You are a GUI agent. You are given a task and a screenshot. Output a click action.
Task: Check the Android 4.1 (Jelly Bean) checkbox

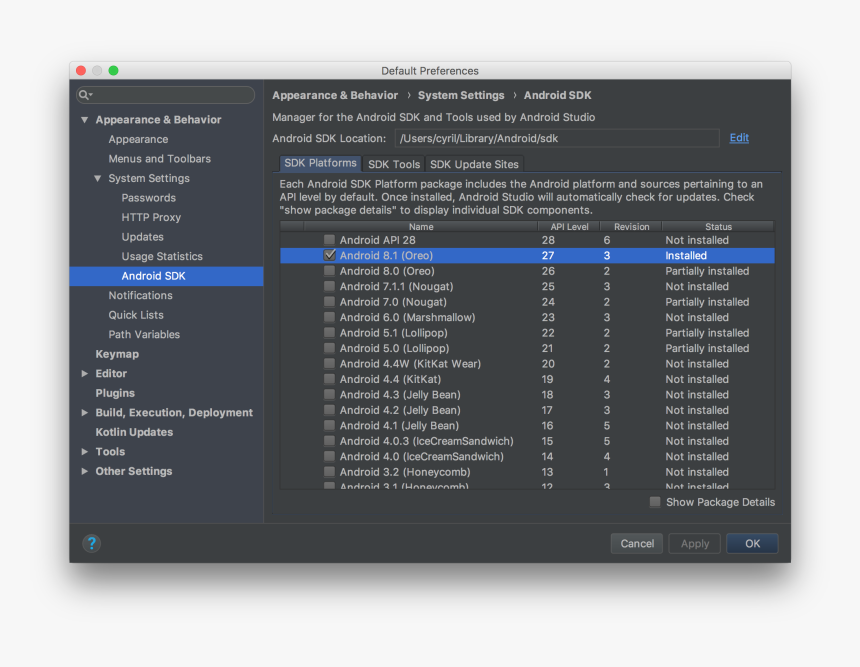pos(329,425)
